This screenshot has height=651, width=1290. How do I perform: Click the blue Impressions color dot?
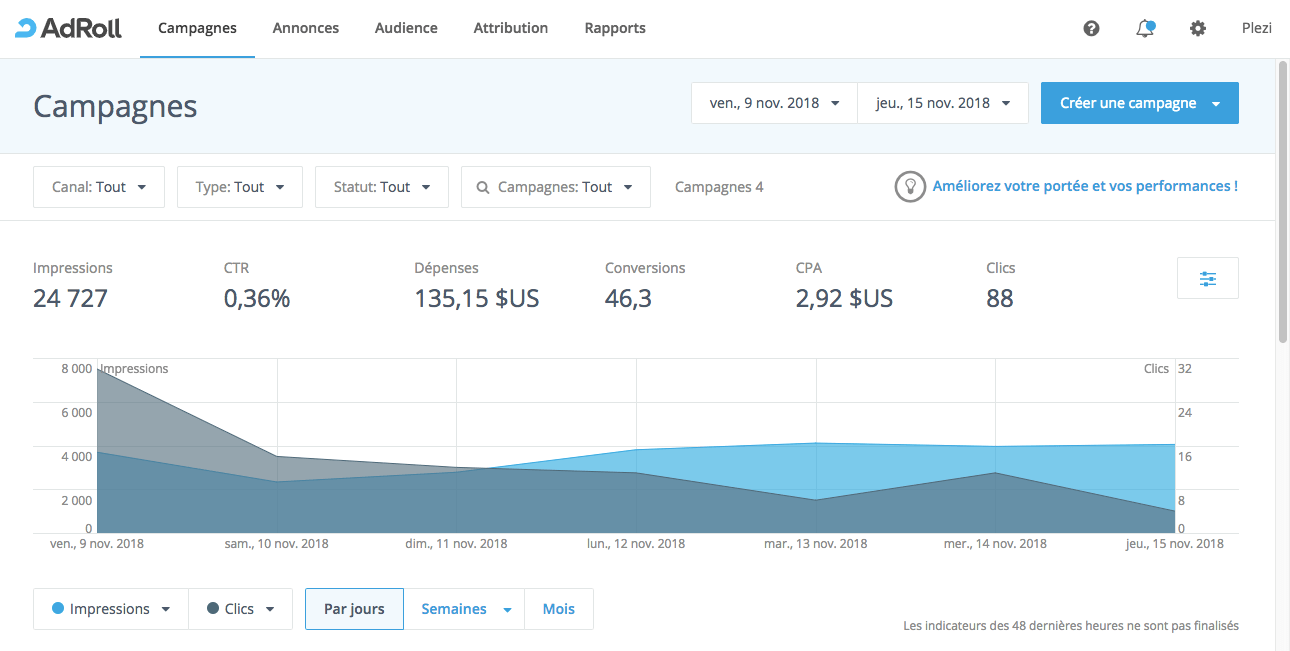(58, 609)
